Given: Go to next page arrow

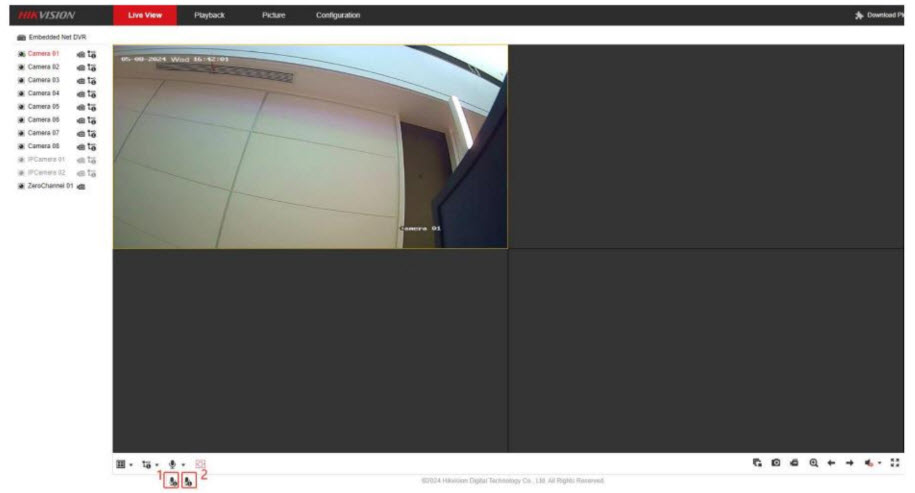Looking at the screenshot, I should tap(849, 463).
